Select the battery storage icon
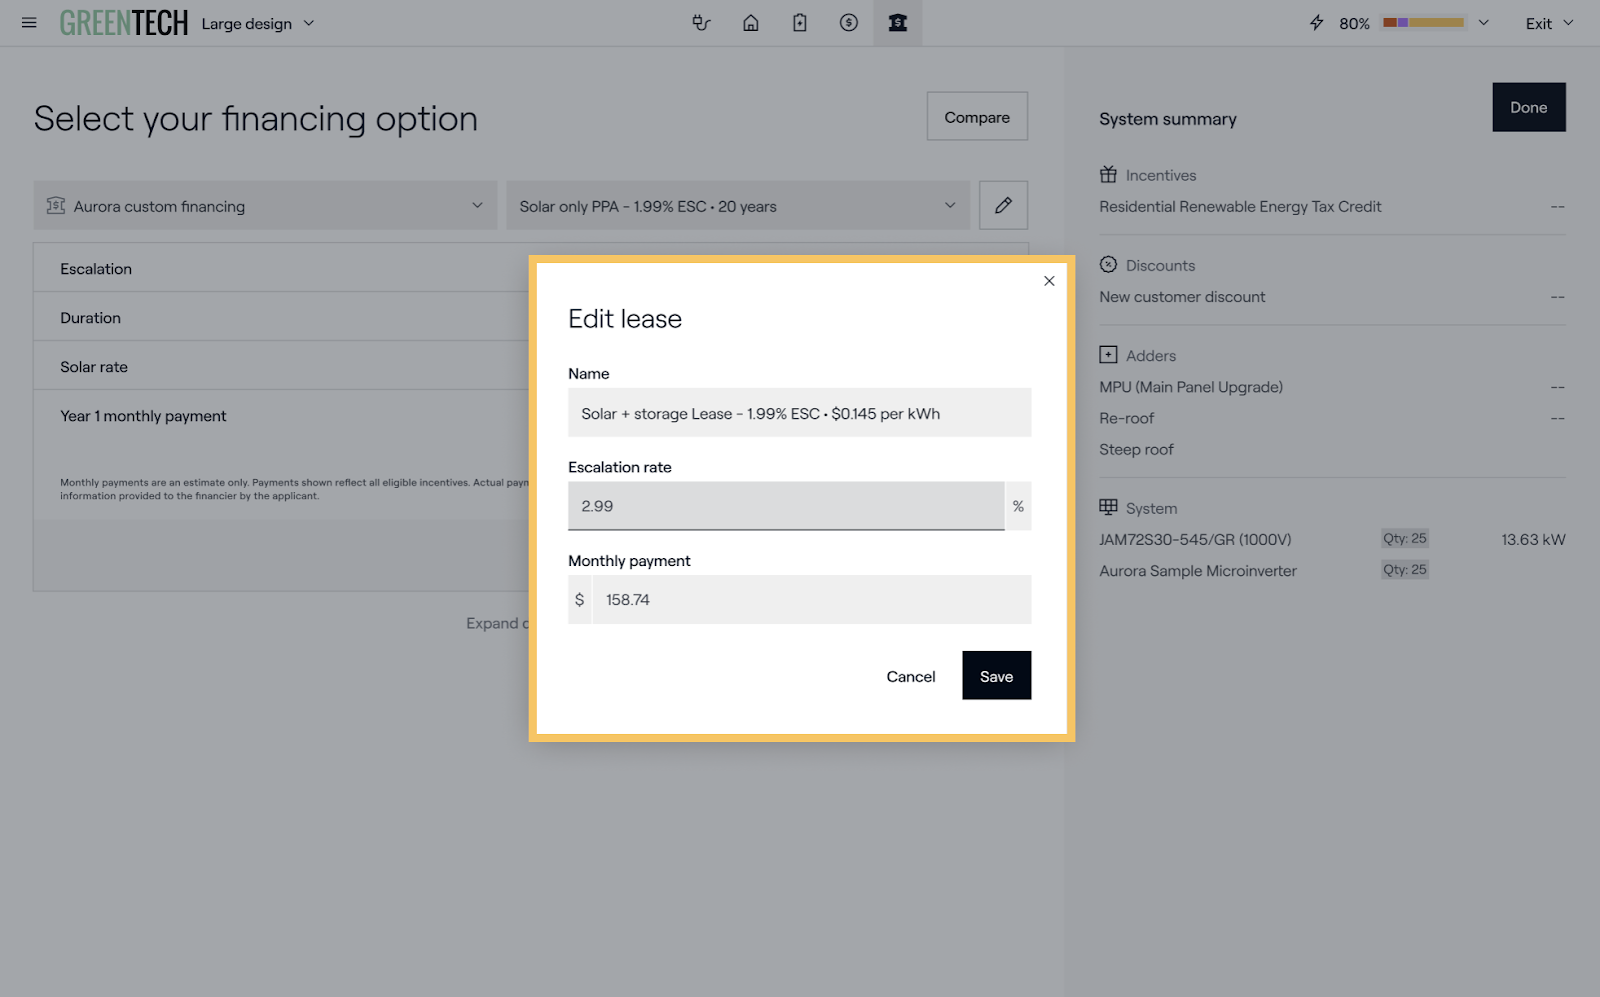This screenshot has height=997, width=1600. 799,23
